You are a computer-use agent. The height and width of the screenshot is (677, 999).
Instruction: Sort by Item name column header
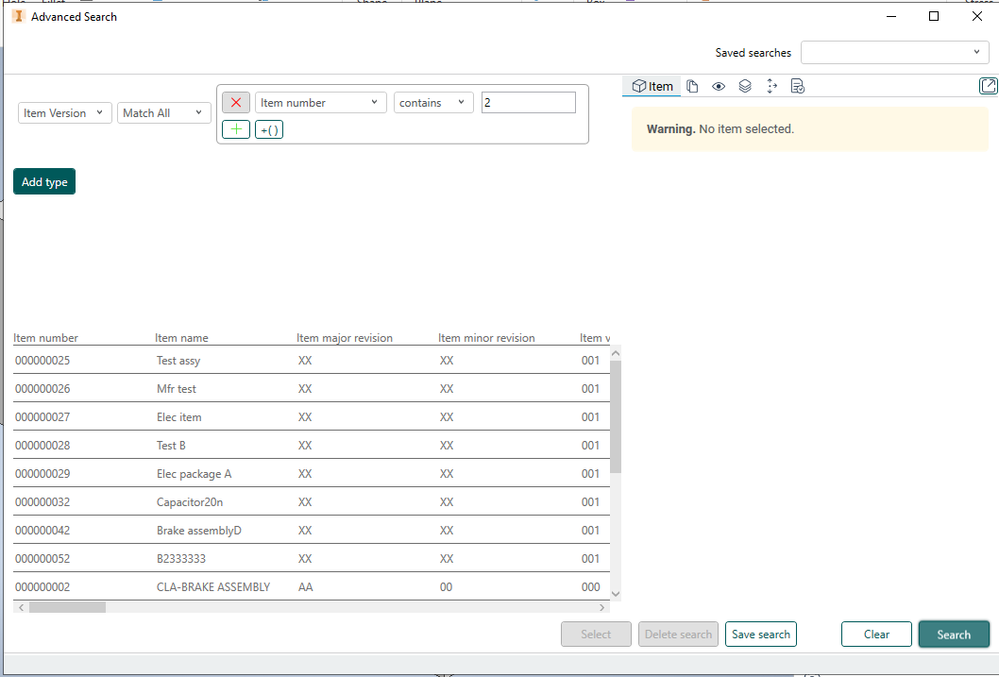pos(182,338)
